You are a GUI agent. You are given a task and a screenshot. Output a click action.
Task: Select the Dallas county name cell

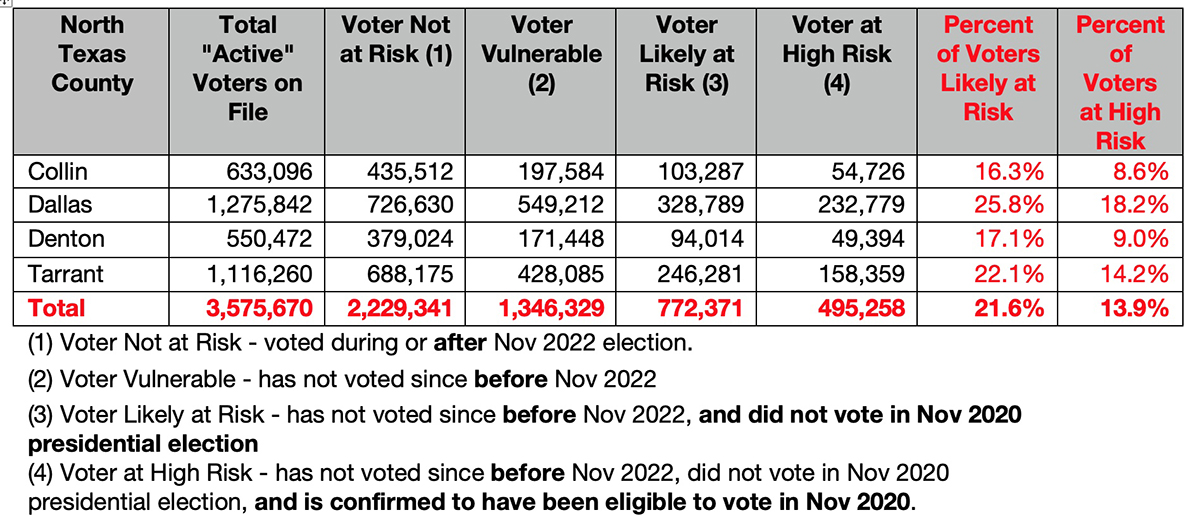tap(92, 205)
